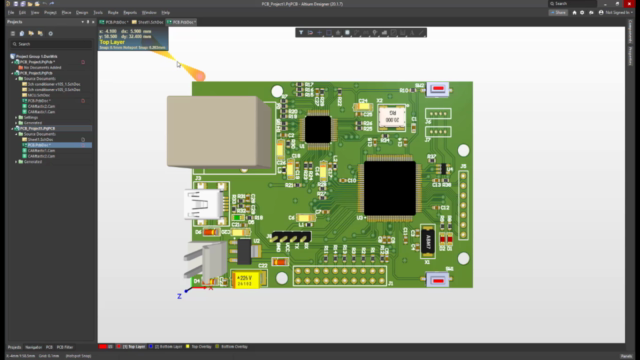The image size is (640, 360).
Task: Open the File menu
Action: [11, 13]
